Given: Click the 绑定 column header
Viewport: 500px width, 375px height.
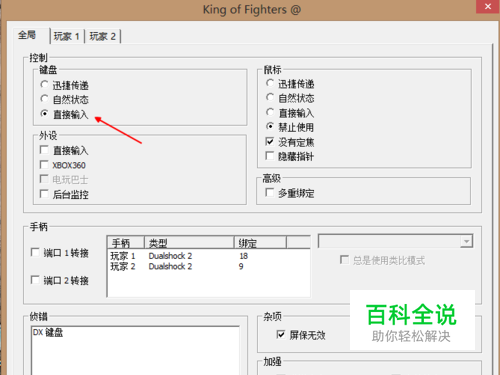Looking at the screenshot, I should pyautogui.click(x=260, y=243).
